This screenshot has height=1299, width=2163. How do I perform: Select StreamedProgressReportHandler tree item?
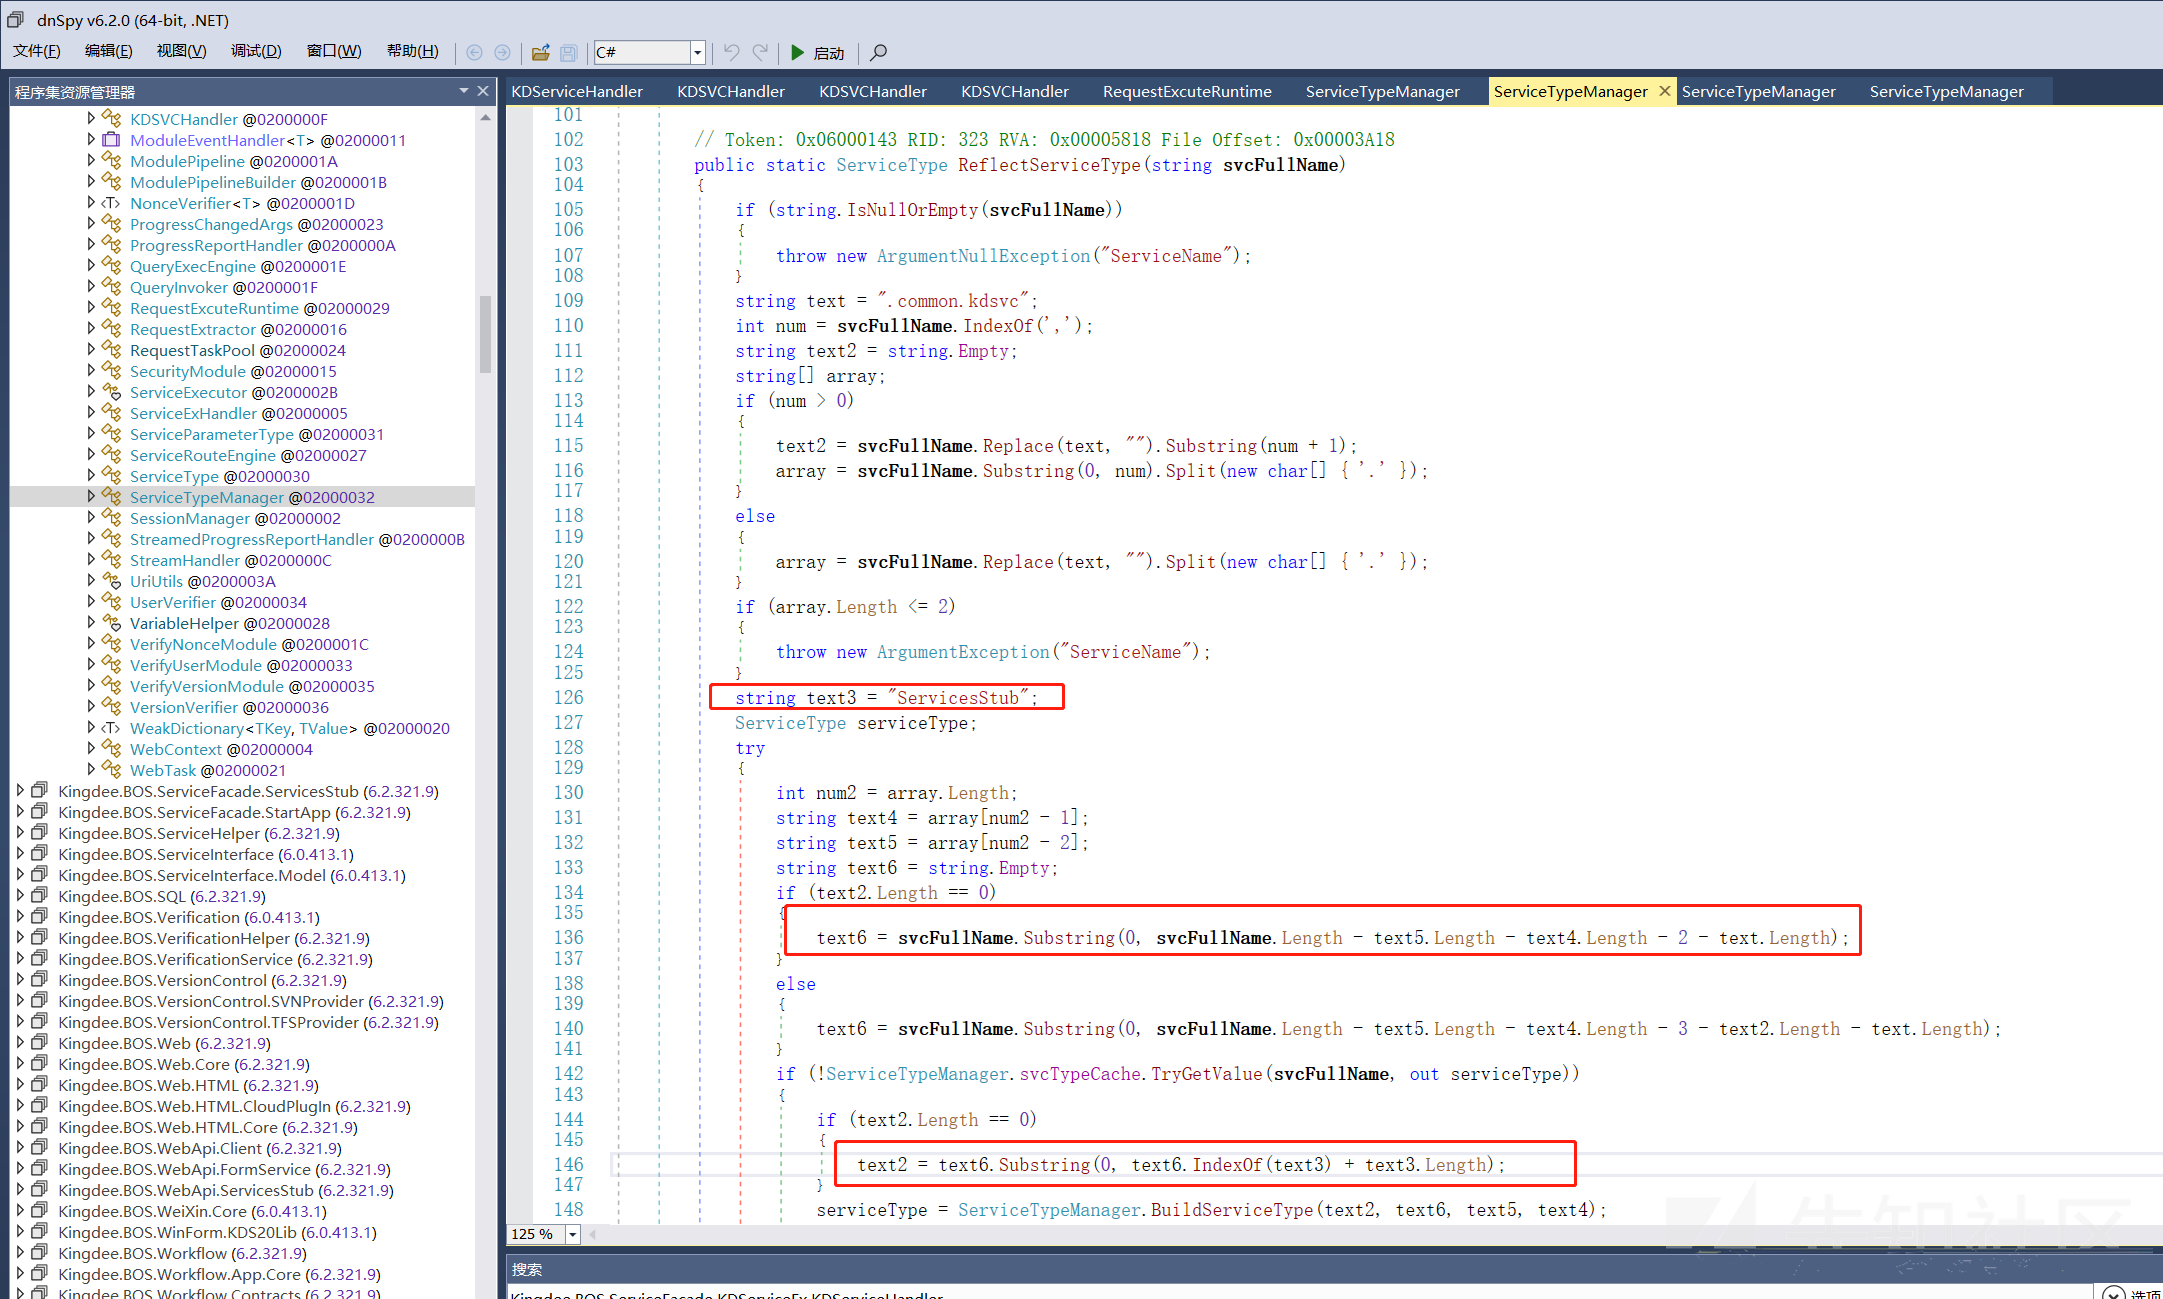pos(297,539)
